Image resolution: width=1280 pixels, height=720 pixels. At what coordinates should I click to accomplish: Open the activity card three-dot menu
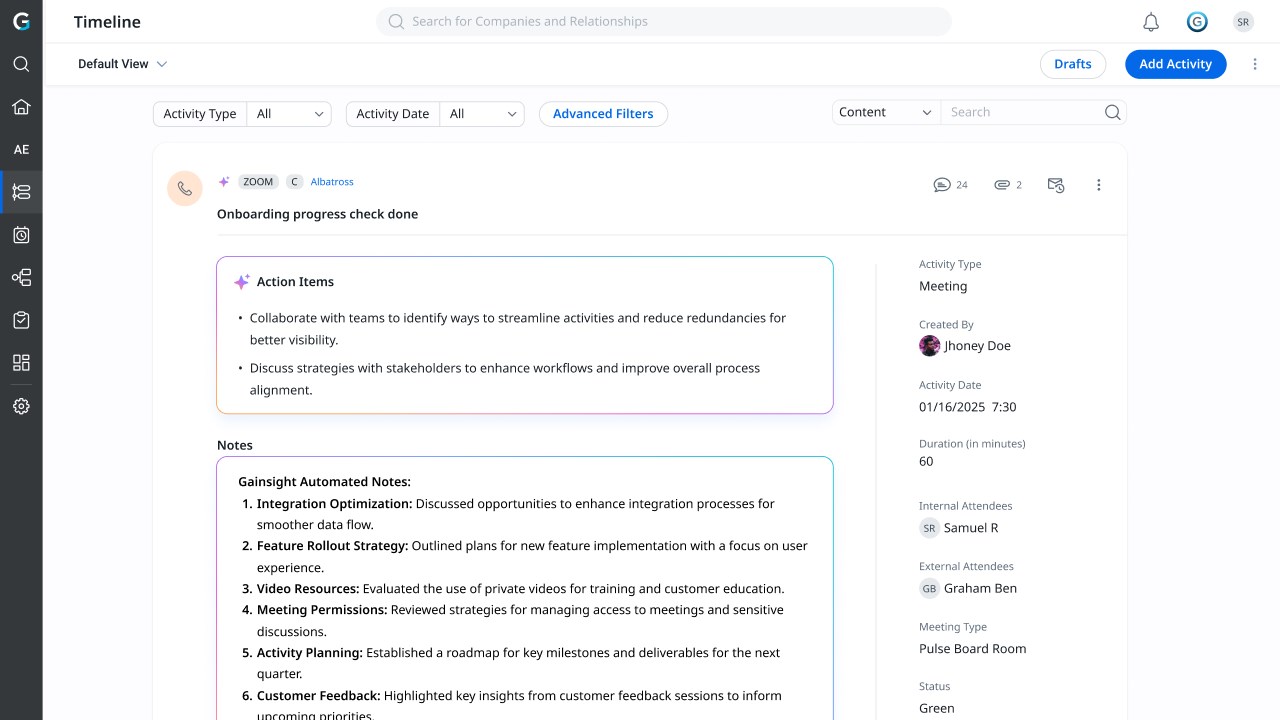pyautogui.click(x=1098, y=185)
